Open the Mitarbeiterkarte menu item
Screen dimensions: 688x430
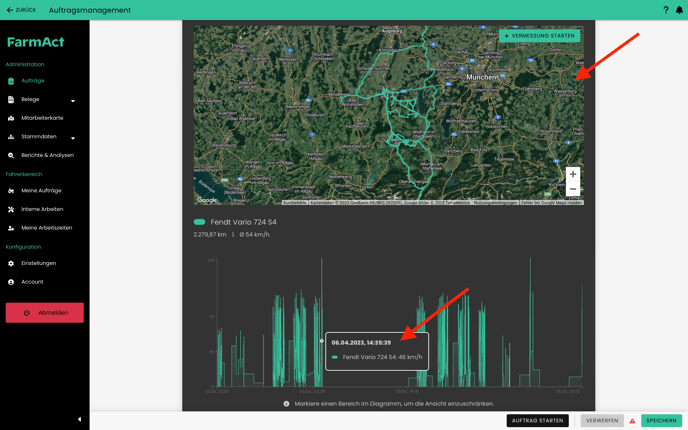pos(42,118)
